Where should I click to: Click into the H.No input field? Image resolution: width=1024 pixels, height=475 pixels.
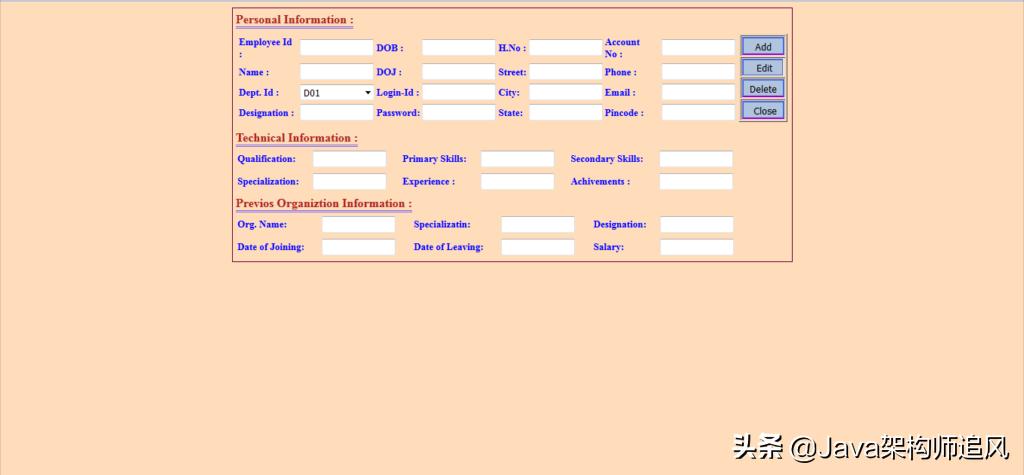tap(566, 48)
